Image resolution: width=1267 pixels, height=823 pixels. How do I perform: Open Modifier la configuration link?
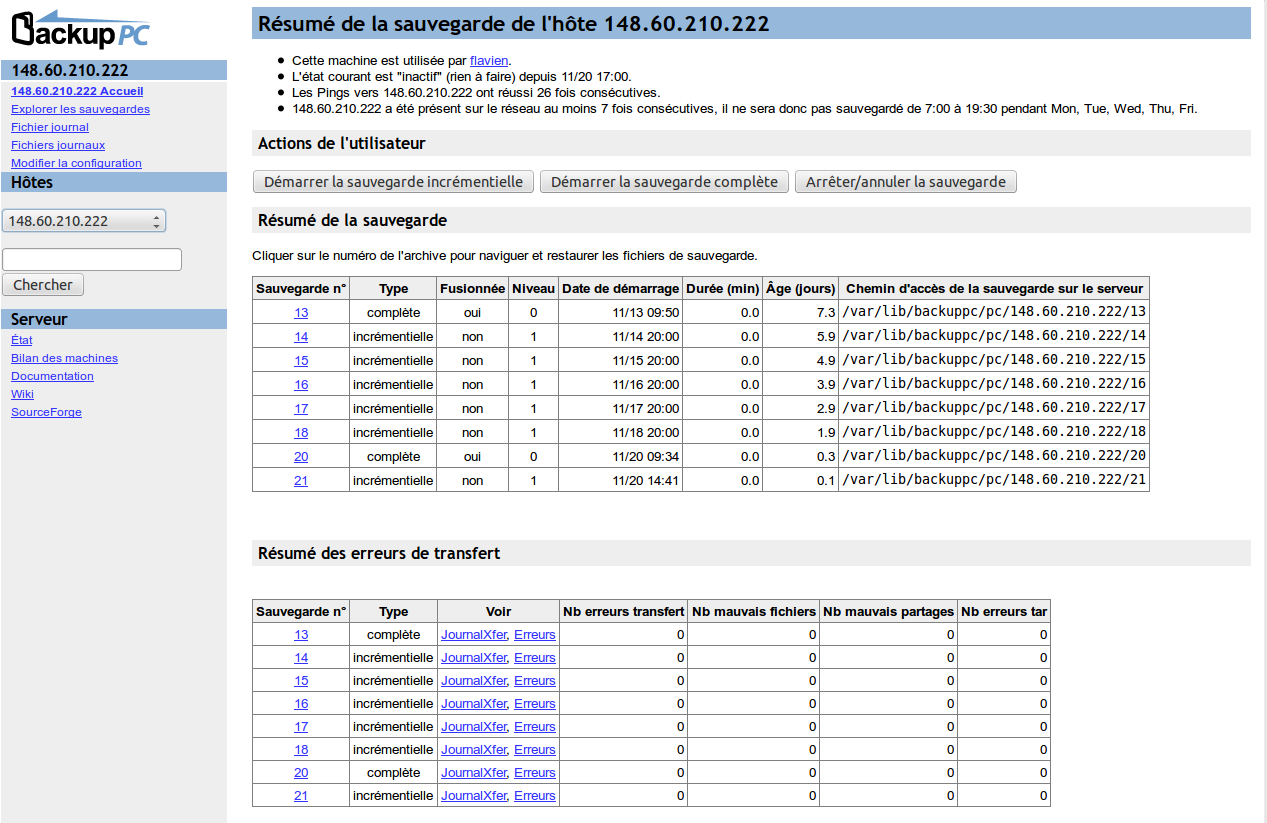click(76, 163)
